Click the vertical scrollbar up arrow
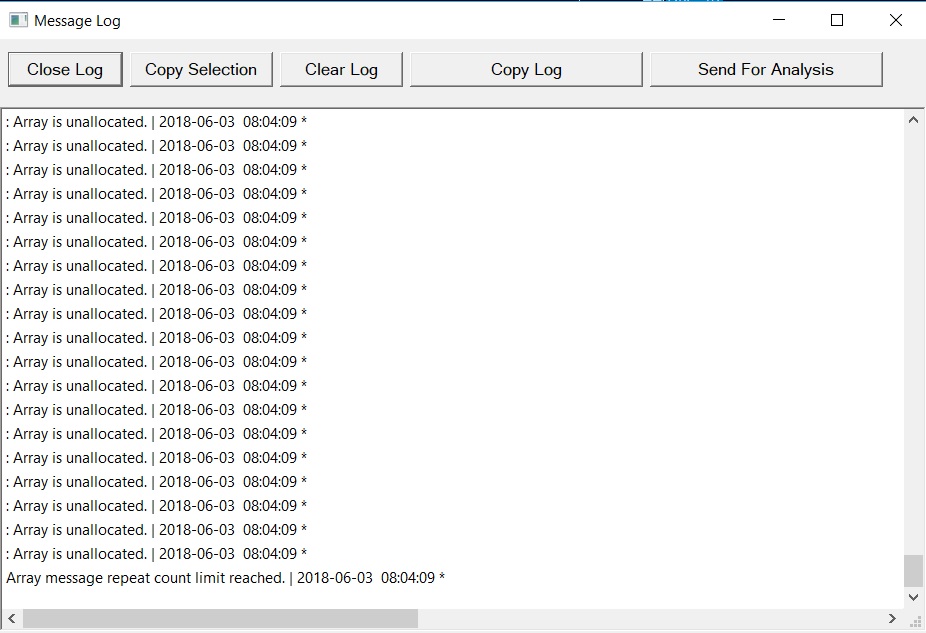926x633 pixels. pyautogui.click(x=913, y=121)
